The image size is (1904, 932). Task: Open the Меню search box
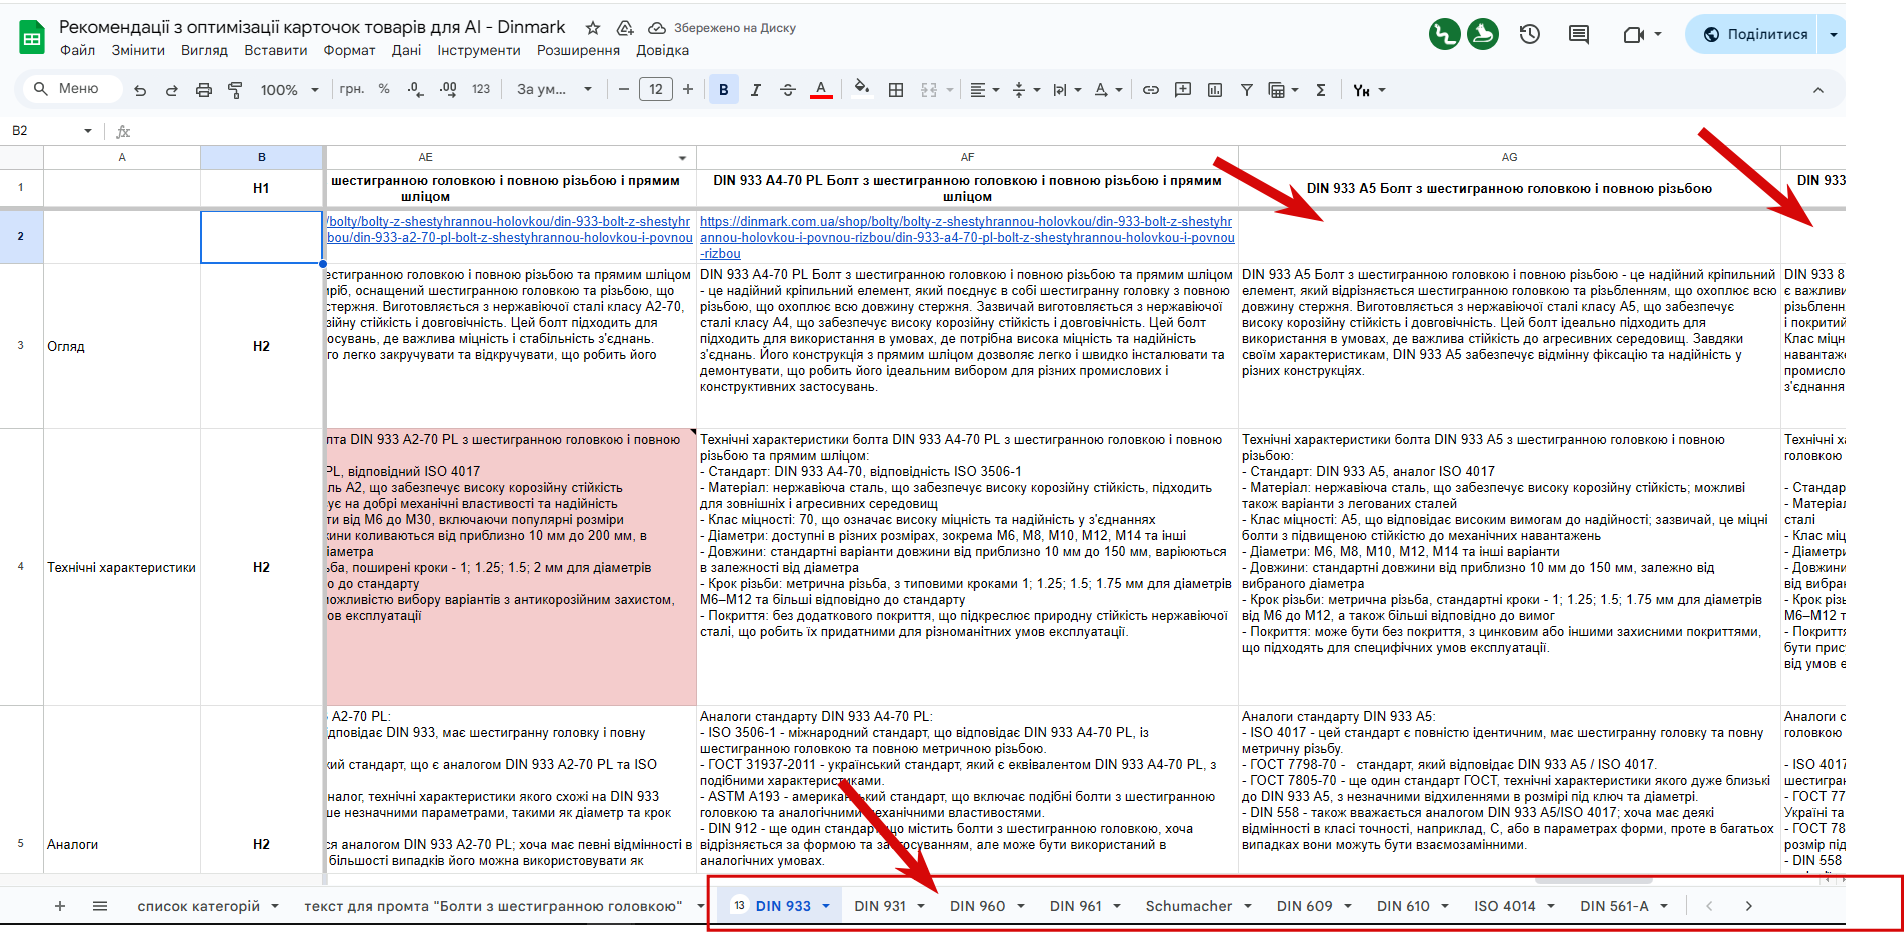72,89
